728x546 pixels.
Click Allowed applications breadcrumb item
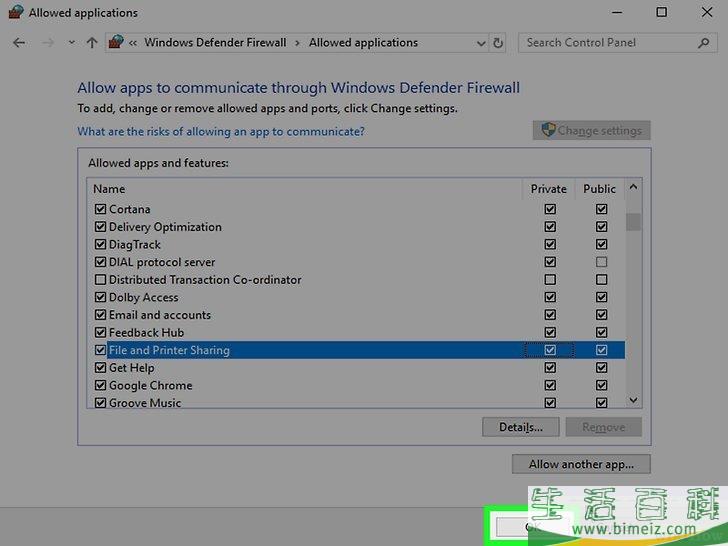pos(363,43)
